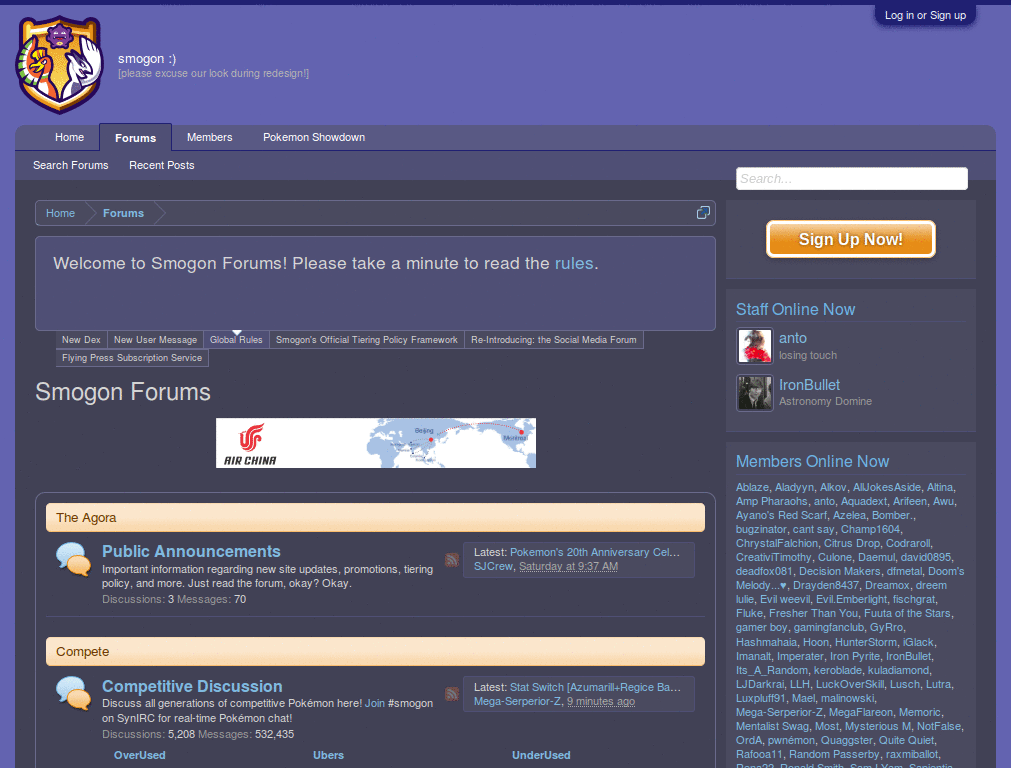Click the Smogon shield logo
Image resolution: width=1024 pixels, height=768 pixels.
pyautogui.click(x=60, y=64)
